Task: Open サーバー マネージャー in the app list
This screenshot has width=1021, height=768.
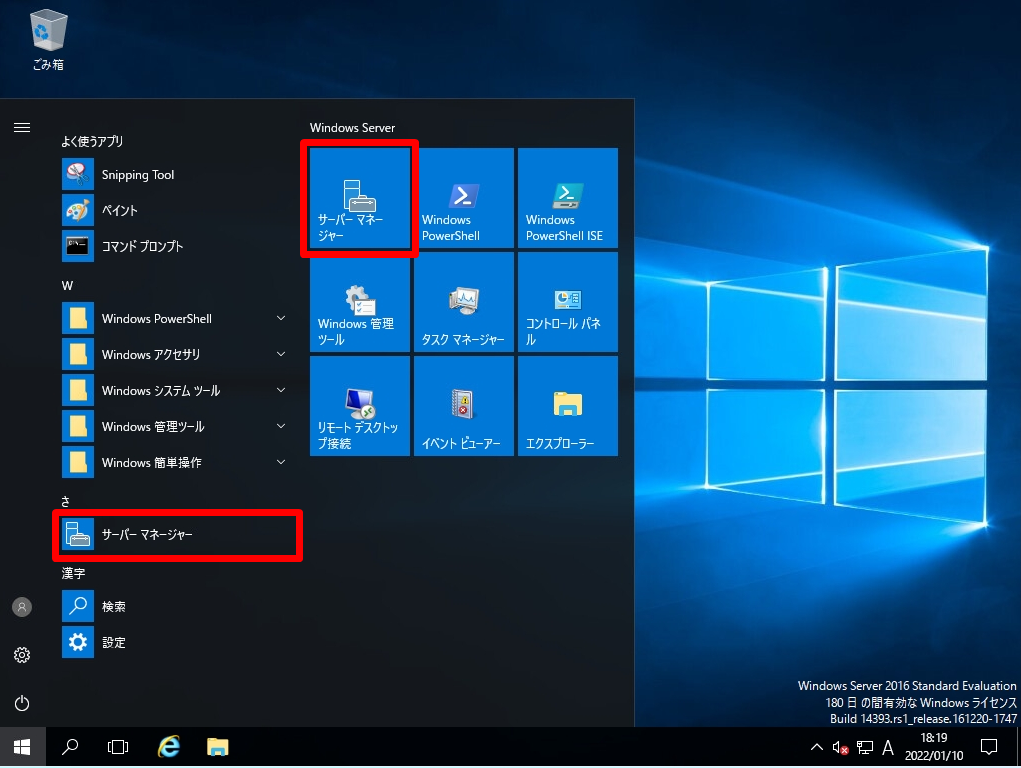Action: tap(176, 535)
